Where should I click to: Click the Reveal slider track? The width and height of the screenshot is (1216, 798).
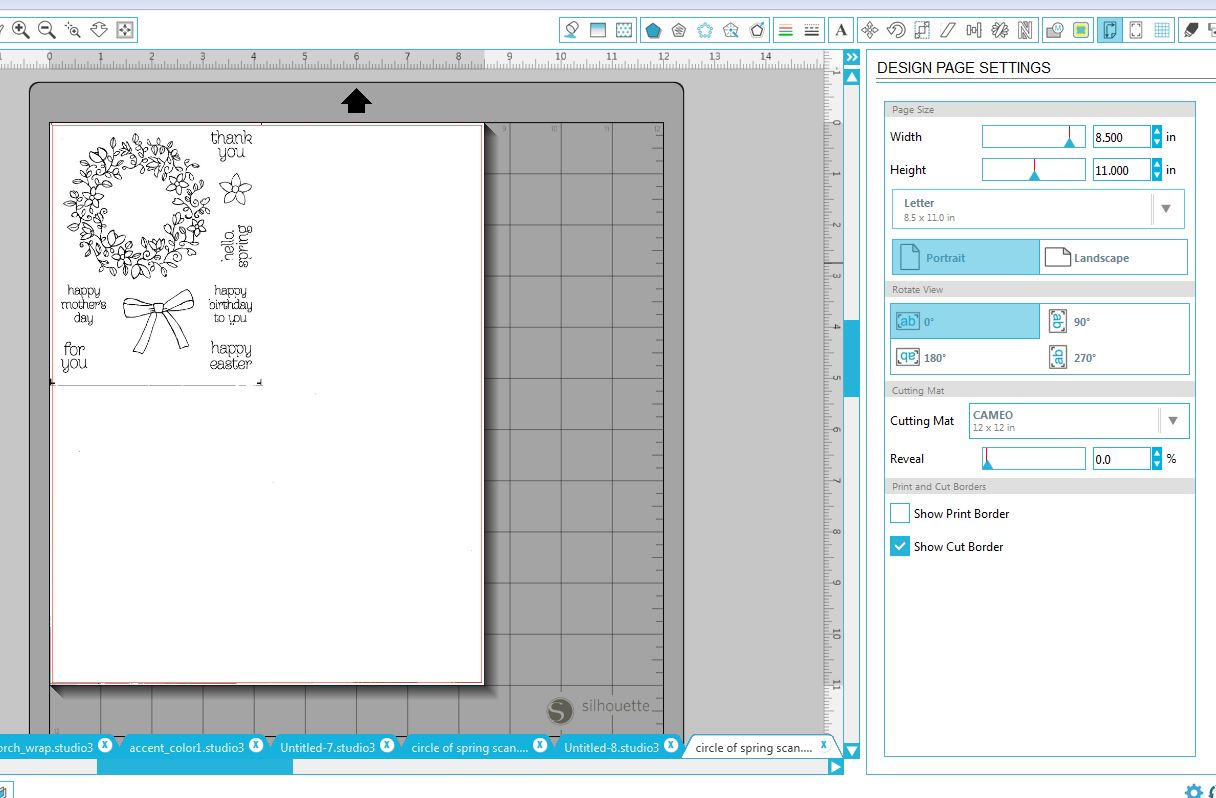tap(1033, 459)
